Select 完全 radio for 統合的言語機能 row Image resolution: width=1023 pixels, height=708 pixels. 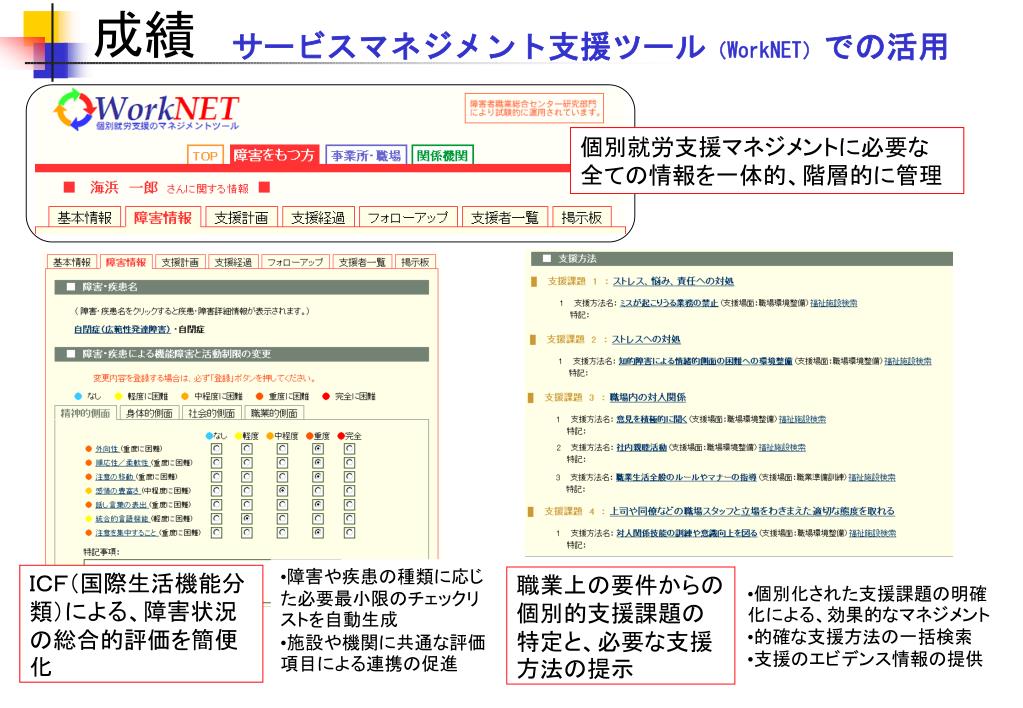[350, 519]
